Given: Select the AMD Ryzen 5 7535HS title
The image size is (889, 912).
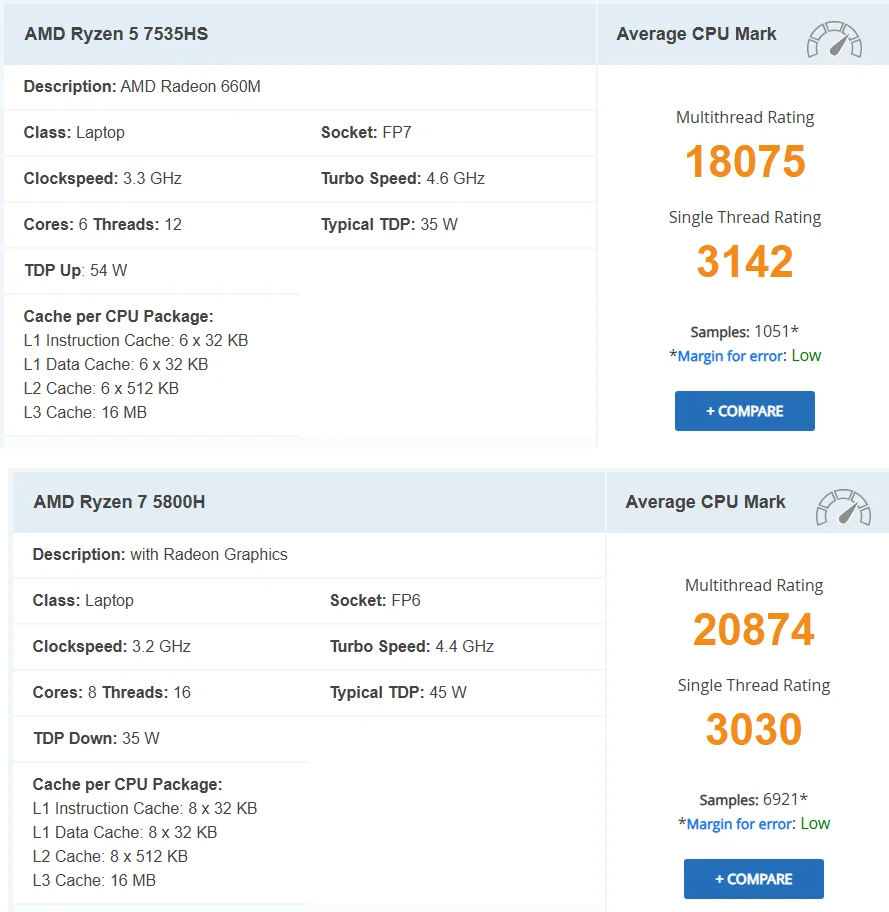Looking at the screenshot, I should tap(116, 34).
